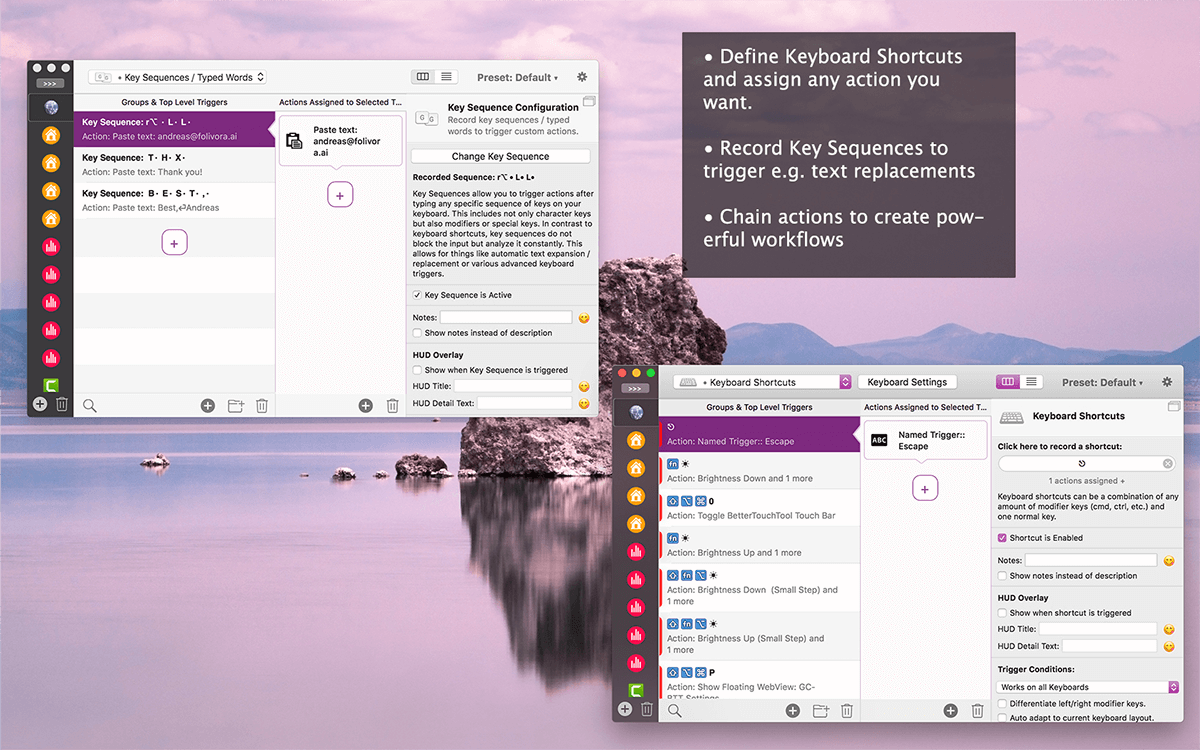Toggle the Shortcut is Enabled checkbox
1200x750 pixels.
(x=1002, y=537)
